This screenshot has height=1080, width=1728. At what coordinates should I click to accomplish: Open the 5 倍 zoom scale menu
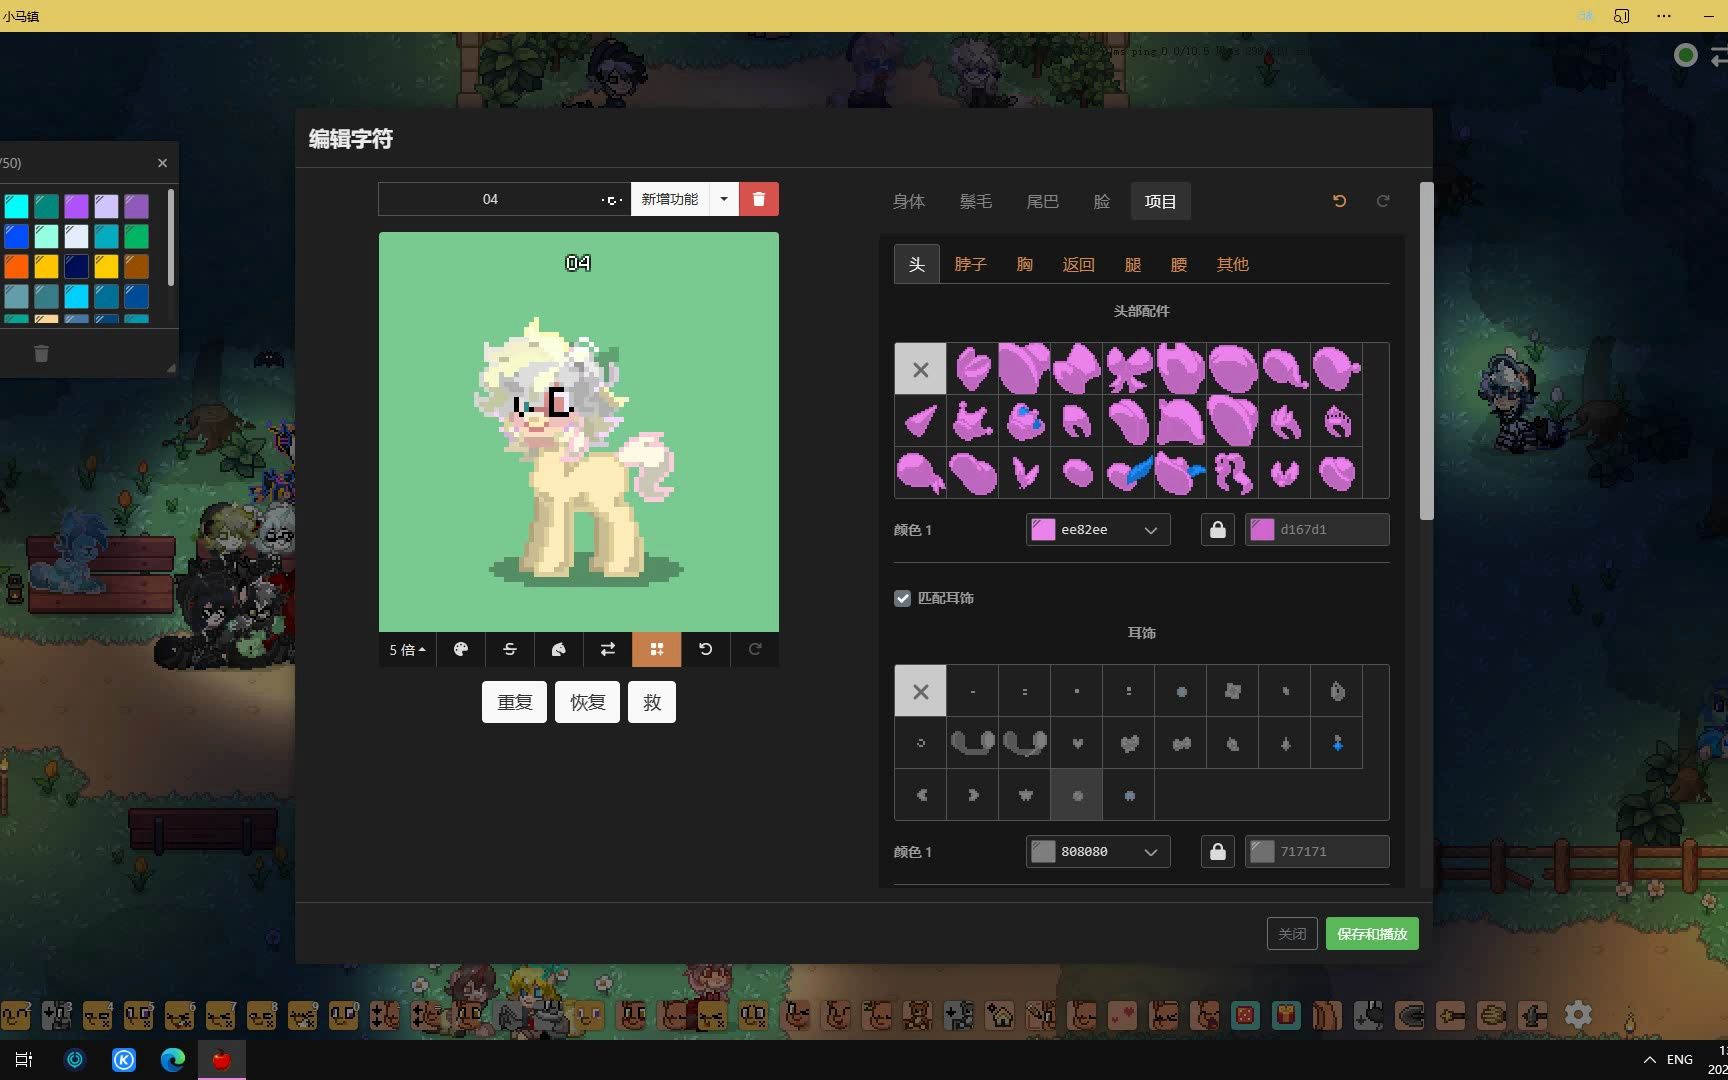[408, 649]
